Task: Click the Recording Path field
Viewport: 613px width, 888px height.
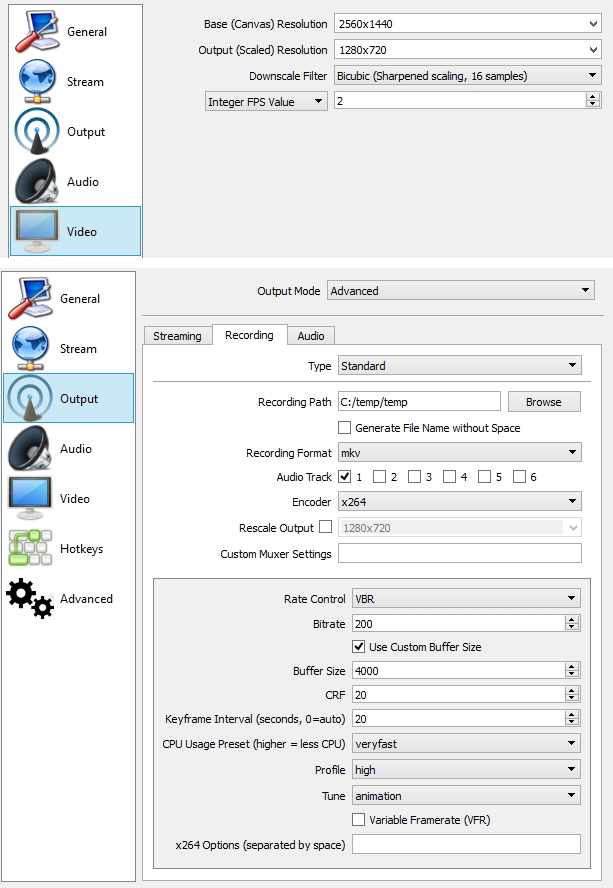Action: (419, 402)
